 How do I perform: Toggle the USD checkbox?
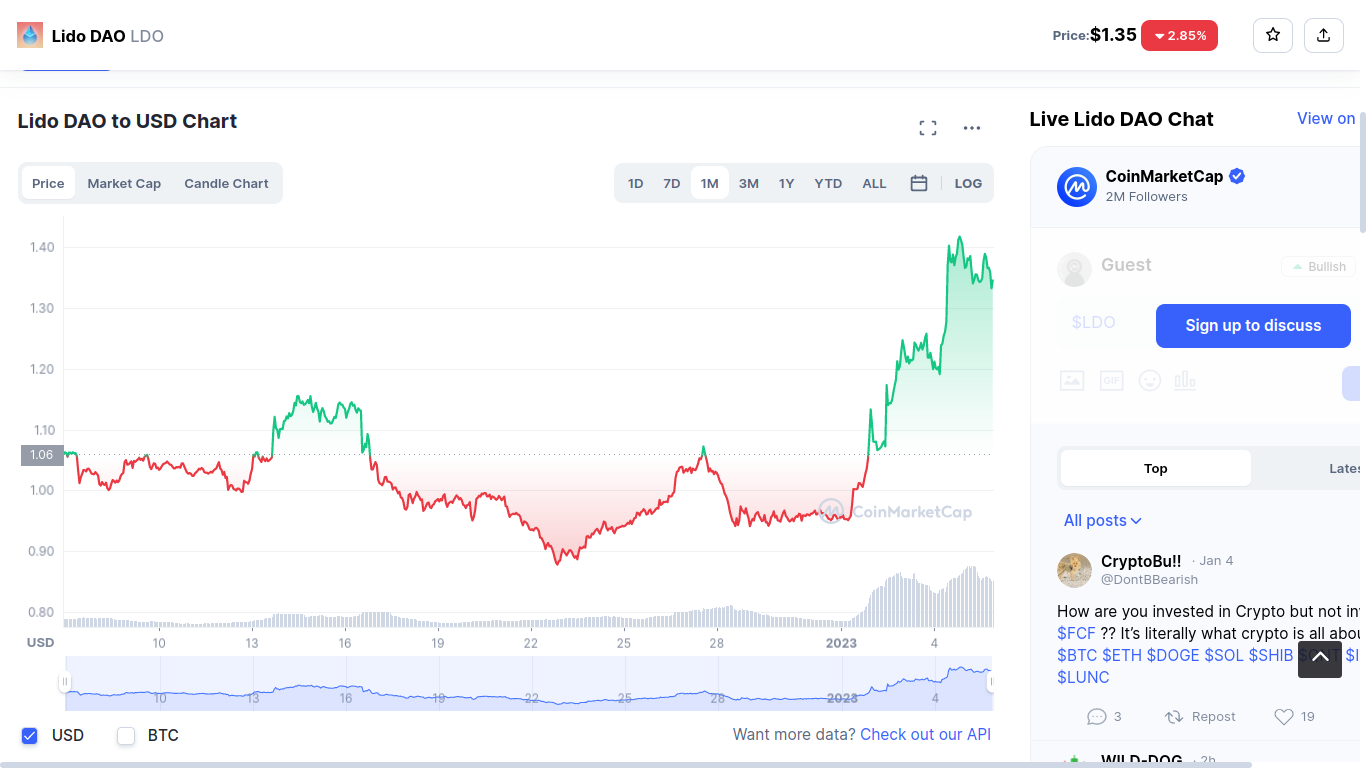pyautogui.click(x=30, y=736)
